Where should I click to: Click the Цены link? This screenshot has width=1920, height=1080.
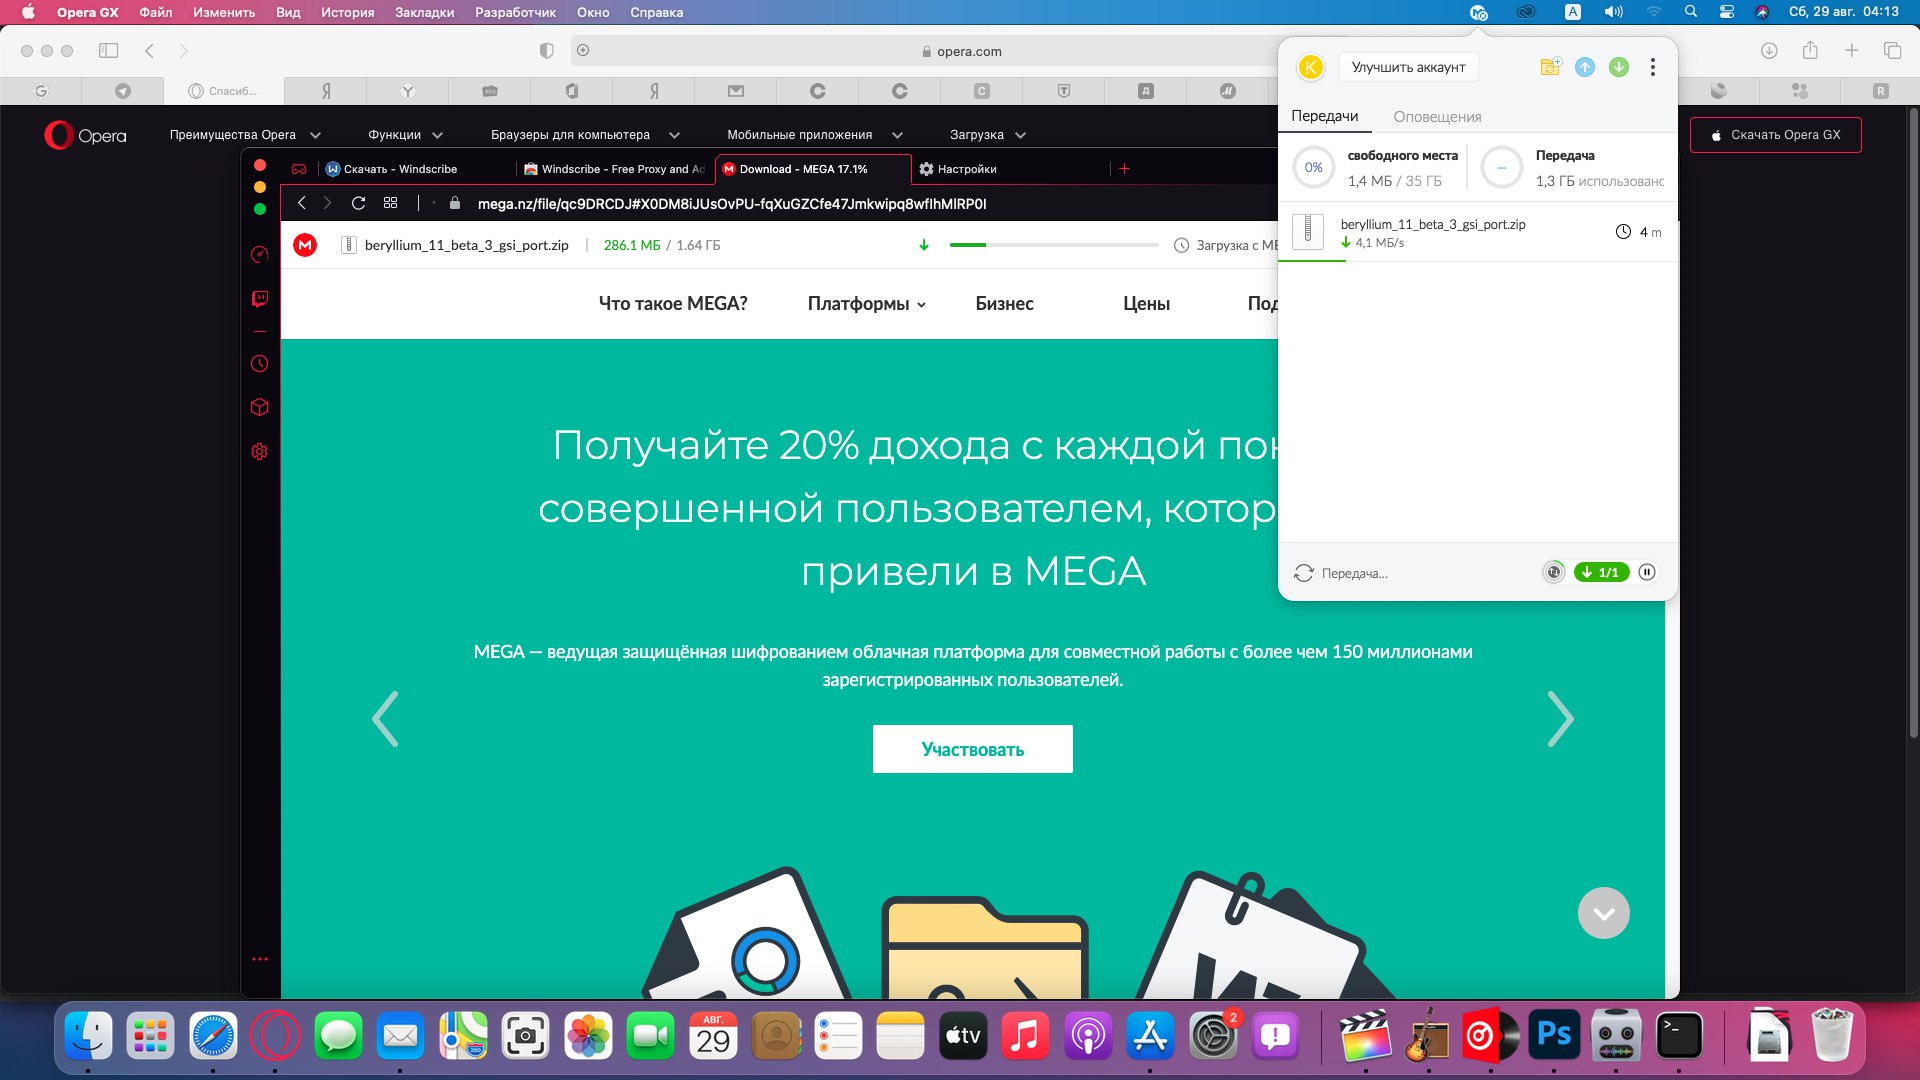click(x=1146, y=304)
